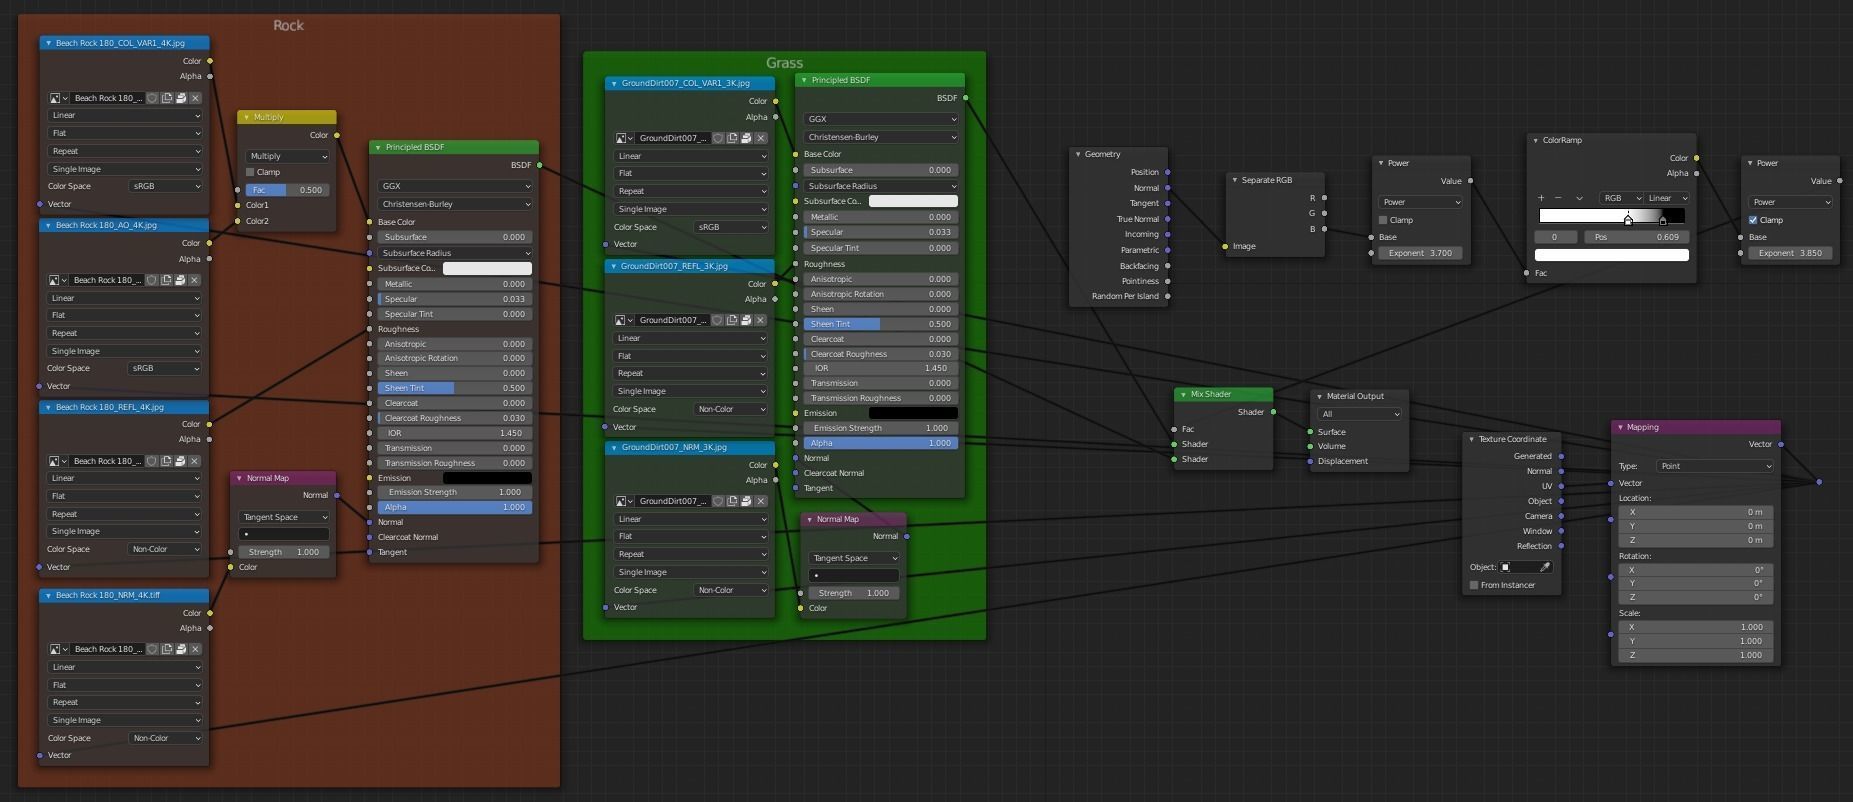Click Subsurface Color swatch in Grass Principled BSDF
Viewport: 1853px width, 802px height.
point(913,201)
